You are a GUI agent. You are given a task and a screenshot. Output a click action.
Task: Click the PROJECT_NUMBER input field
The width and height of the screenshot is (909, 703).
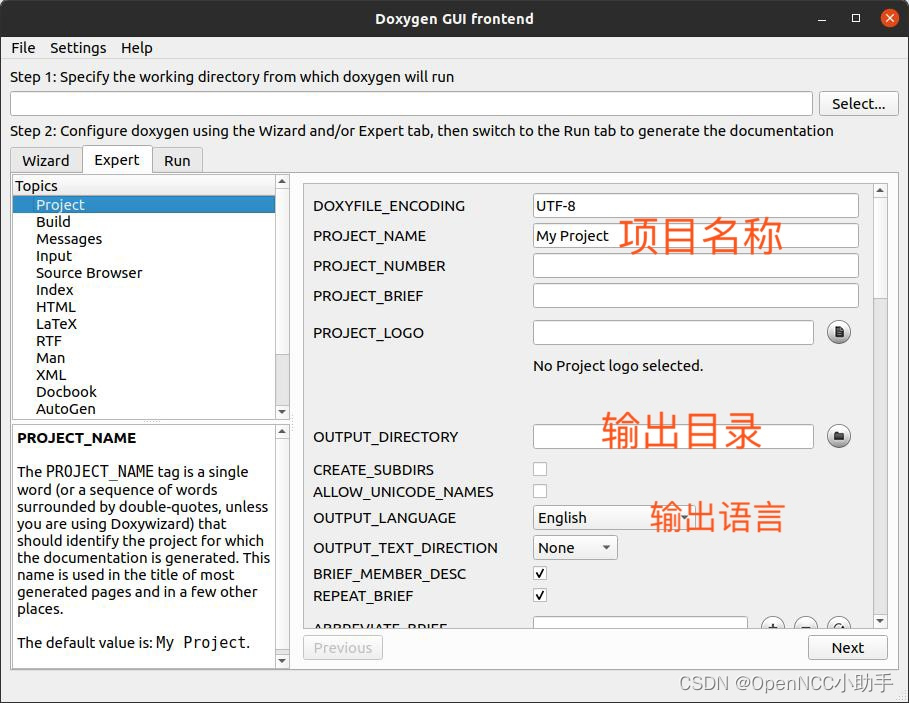pyautogui.click(x=696, y=266)
